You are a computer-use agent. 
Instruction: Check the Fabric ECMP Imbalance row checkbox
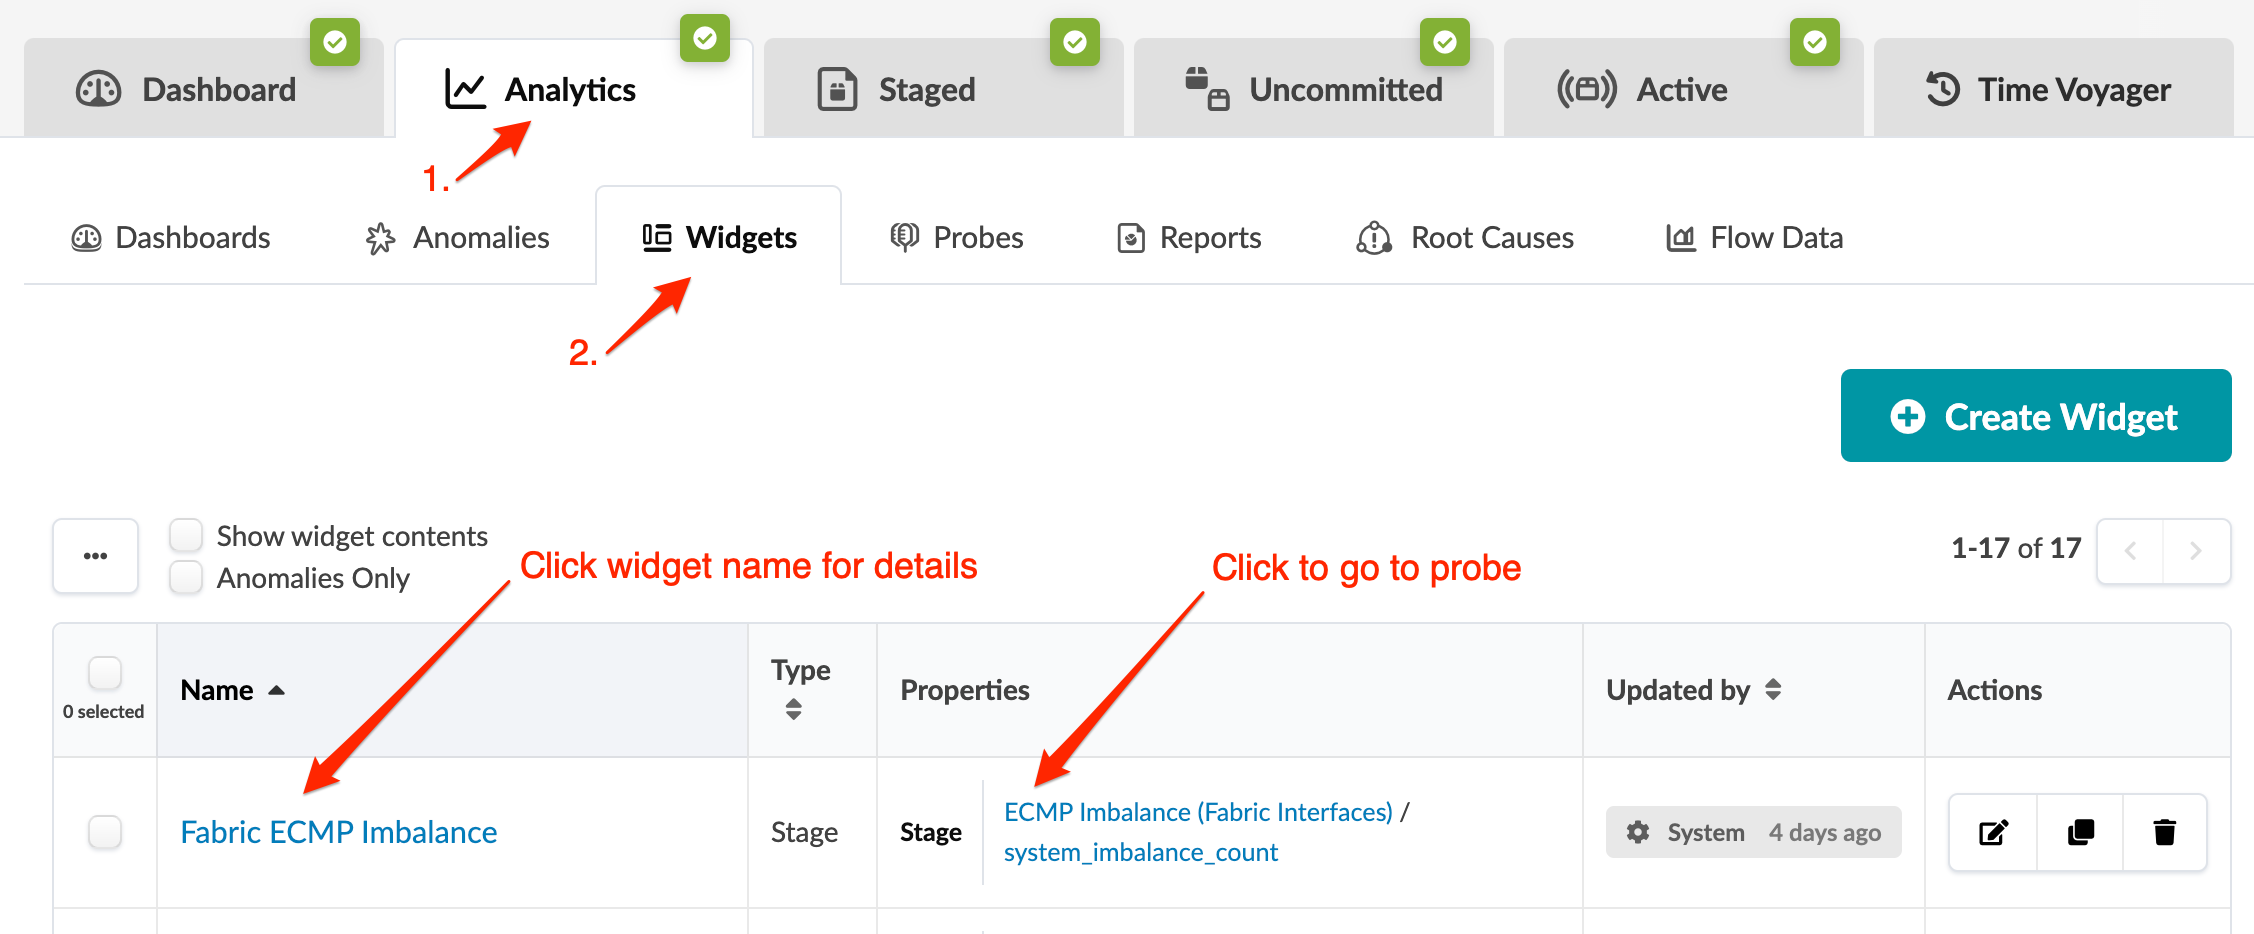(x=105, y=832)
